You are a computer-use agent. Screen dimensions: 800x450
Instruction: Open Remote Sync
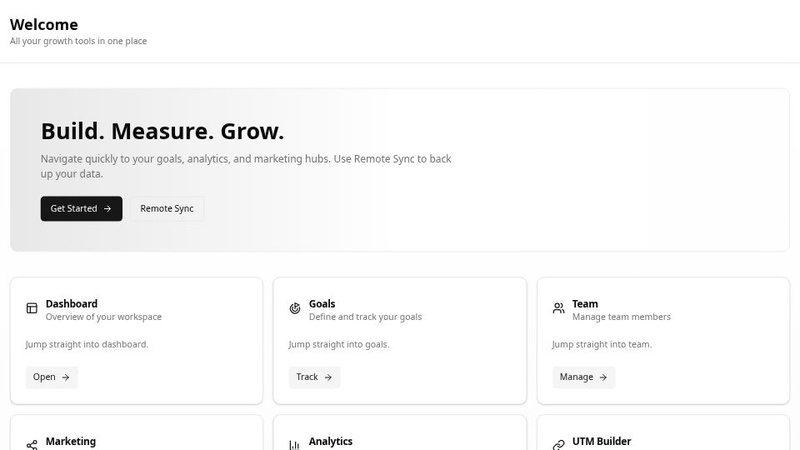167,209
